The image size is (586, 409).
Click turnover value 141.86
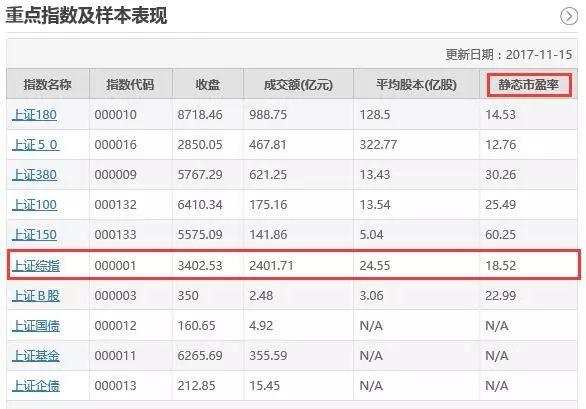click(x=268, y=234)
